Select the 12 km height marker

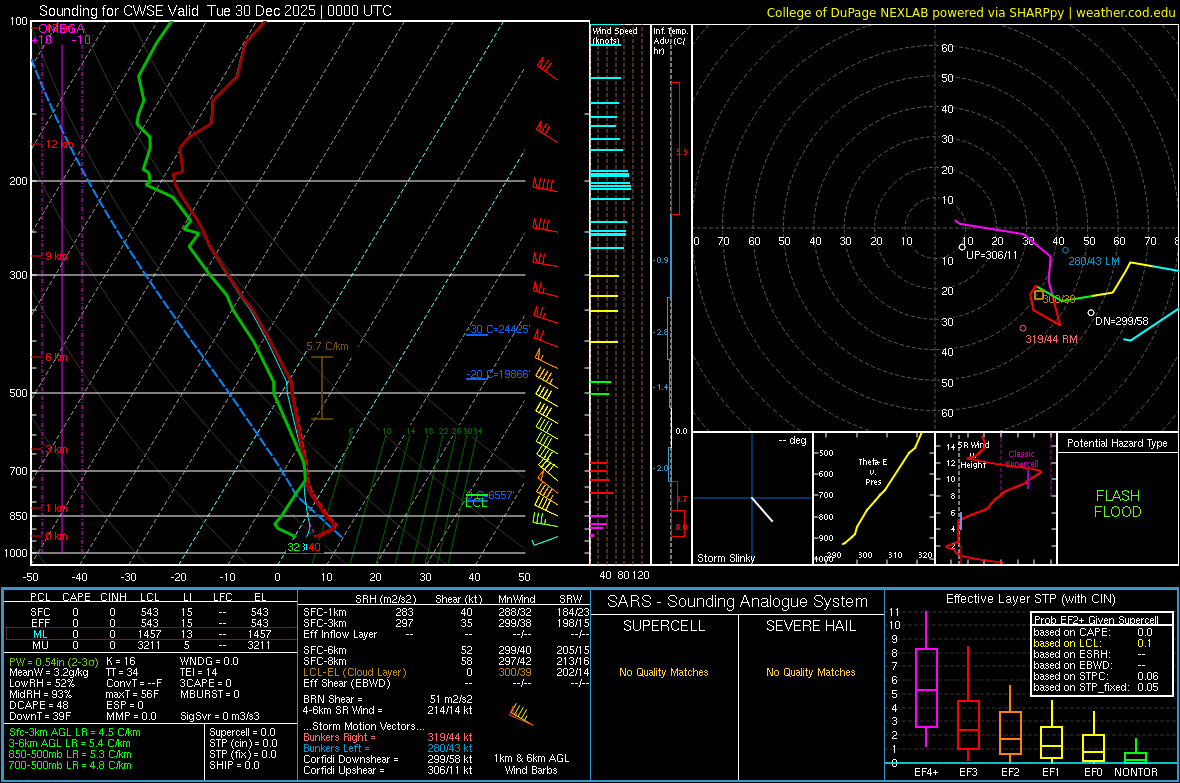(60, 144)
